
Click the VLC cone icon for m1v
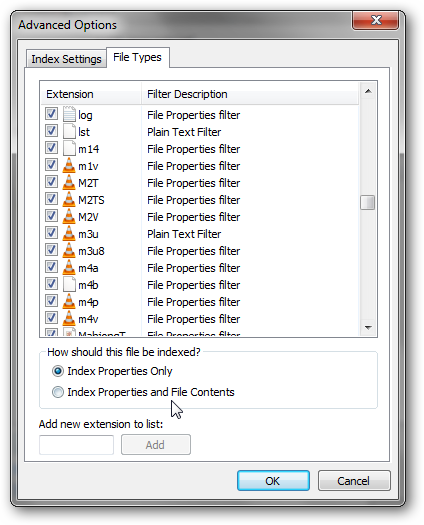coord(69,165)
